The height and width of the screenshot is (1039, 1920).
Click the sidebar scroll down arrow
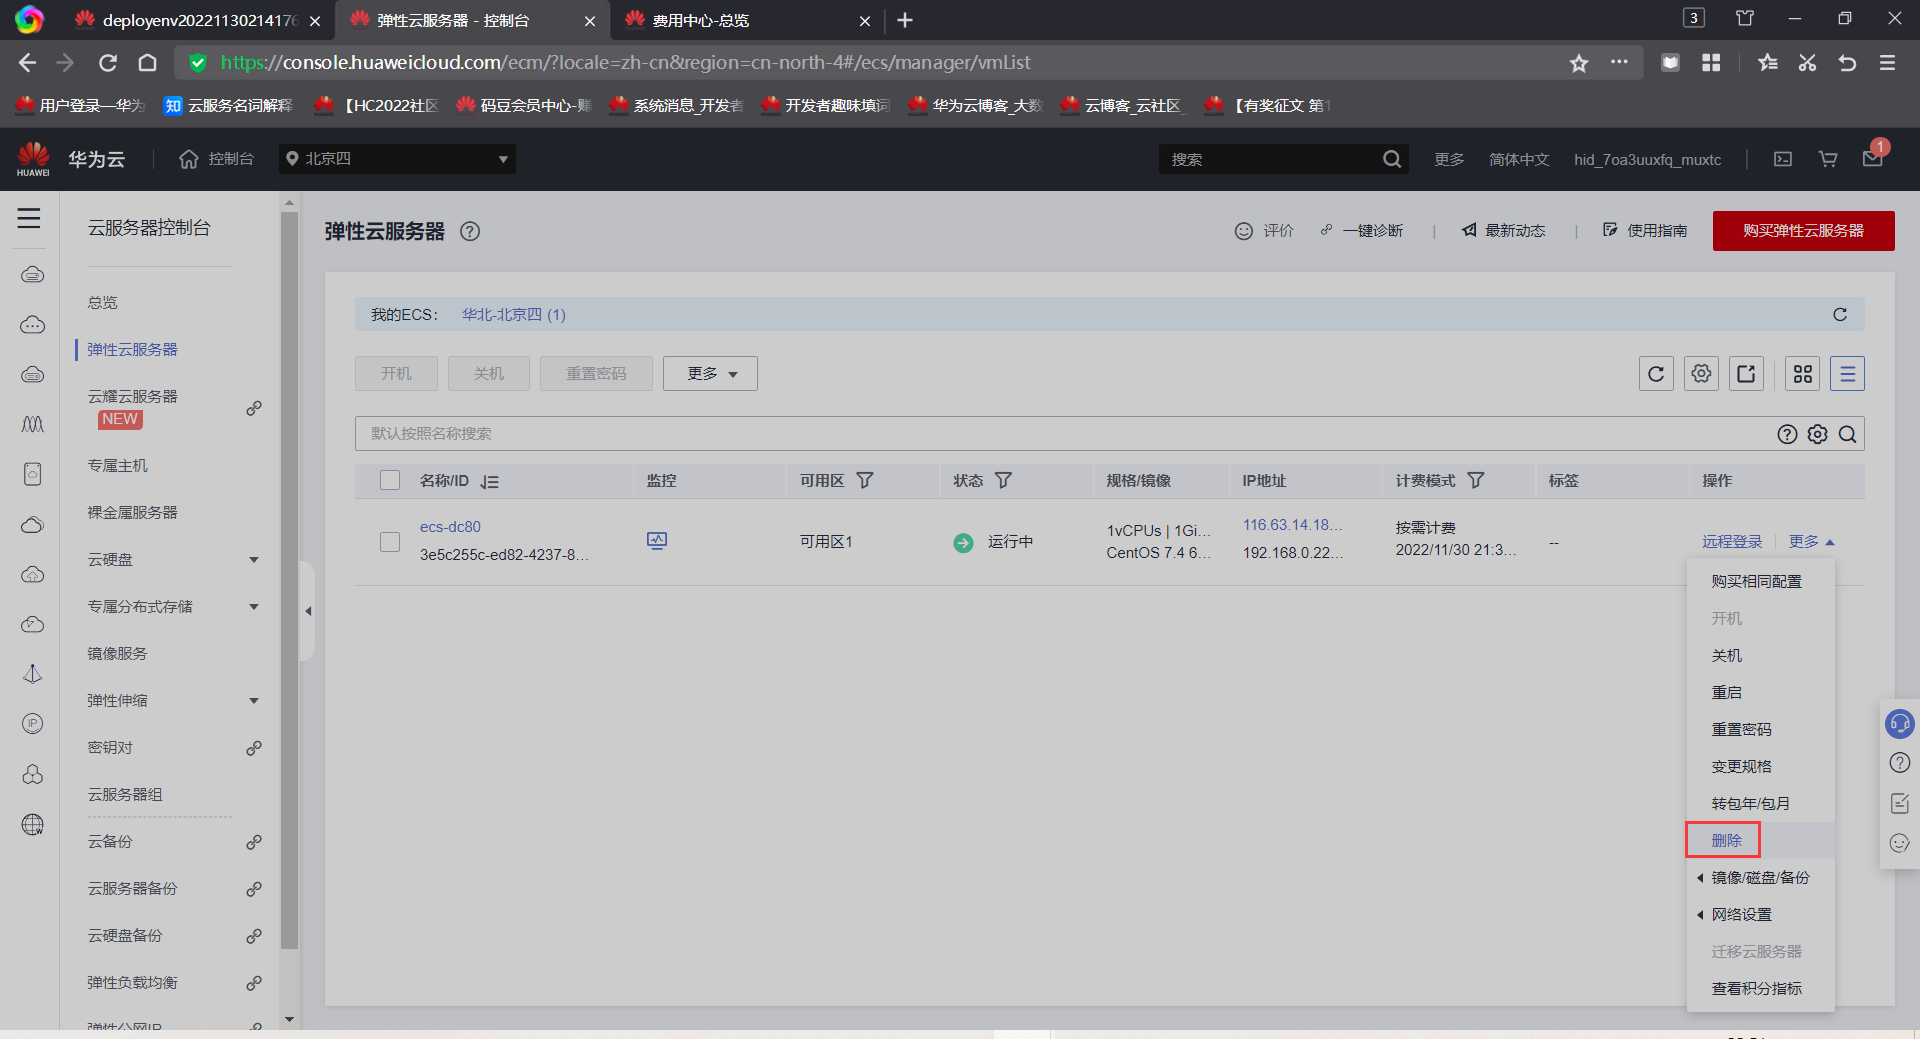pos(290,1020)
